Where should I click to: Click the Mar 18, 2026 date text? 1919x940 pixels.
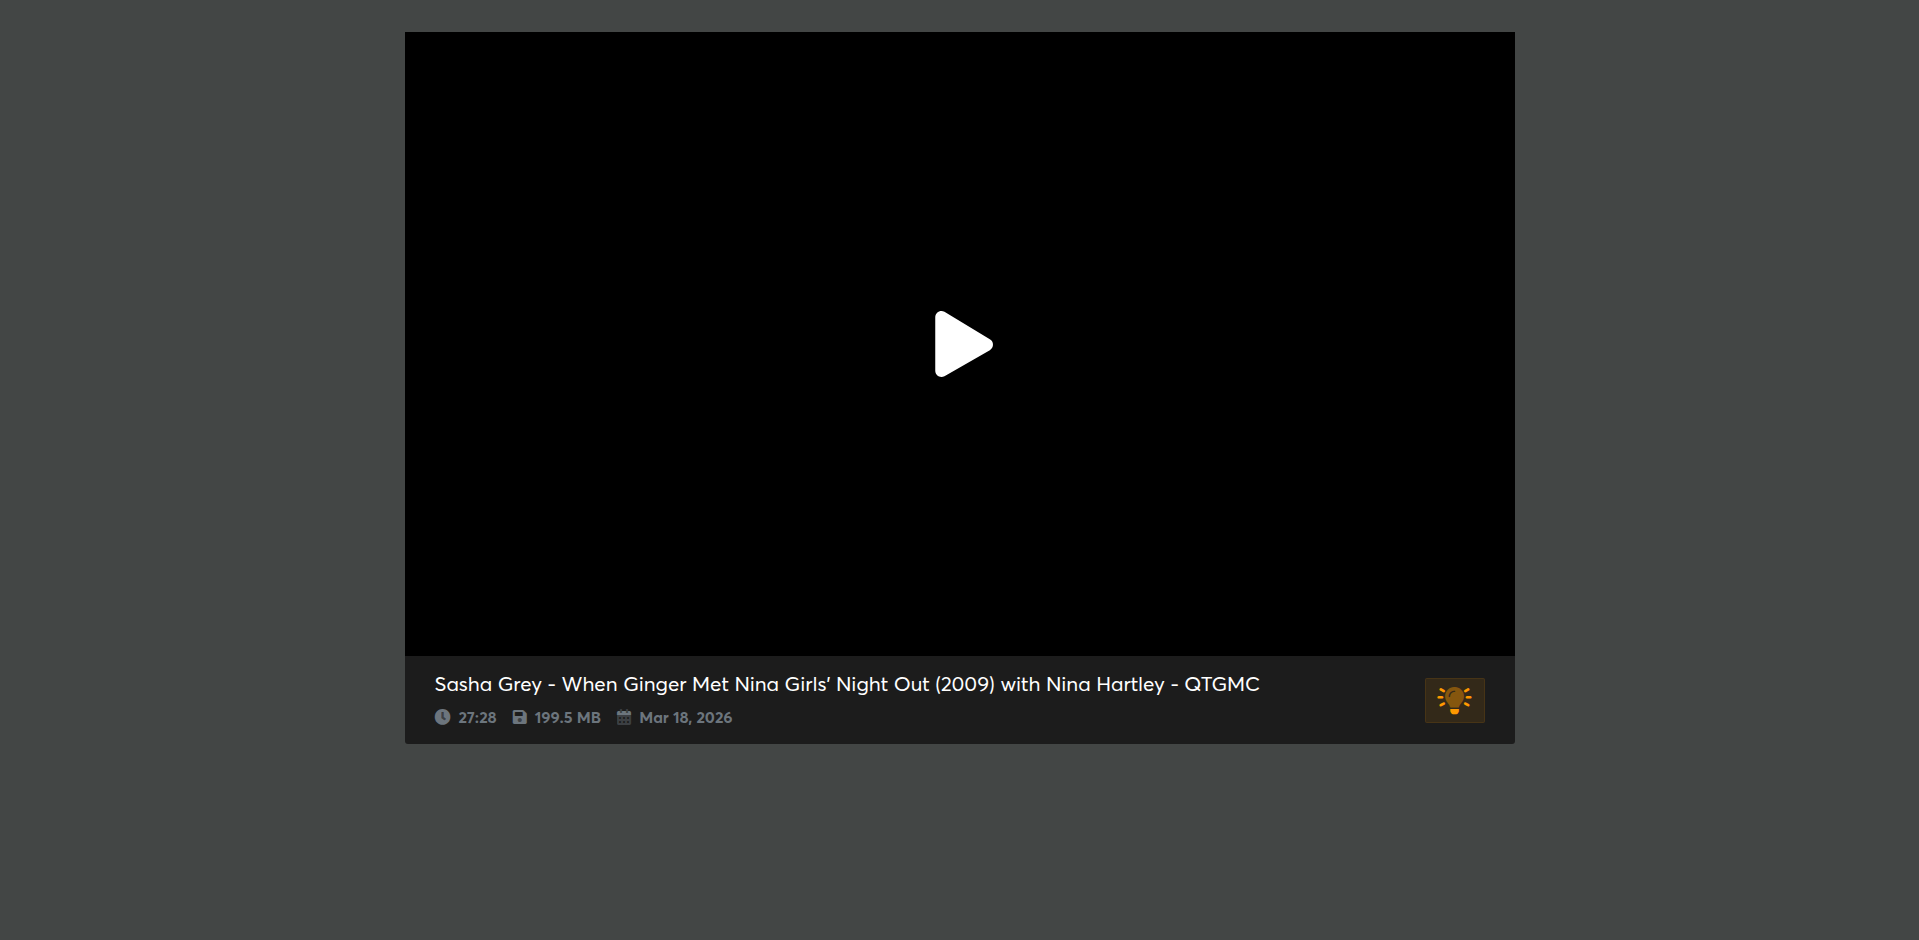686,718
